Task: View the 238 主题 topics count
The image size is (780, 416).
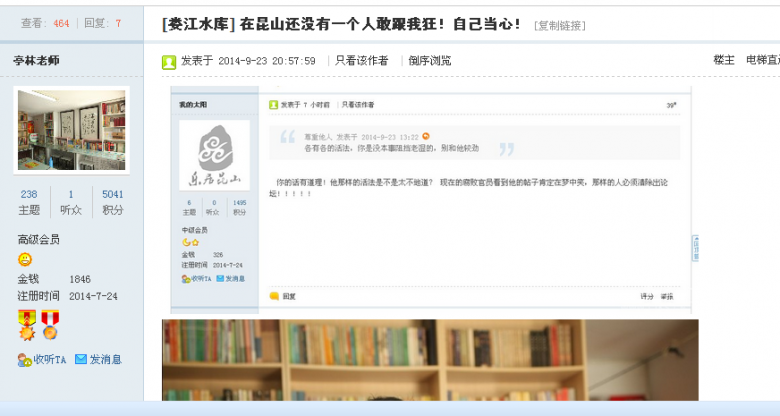Action: [x=29, y=202]
